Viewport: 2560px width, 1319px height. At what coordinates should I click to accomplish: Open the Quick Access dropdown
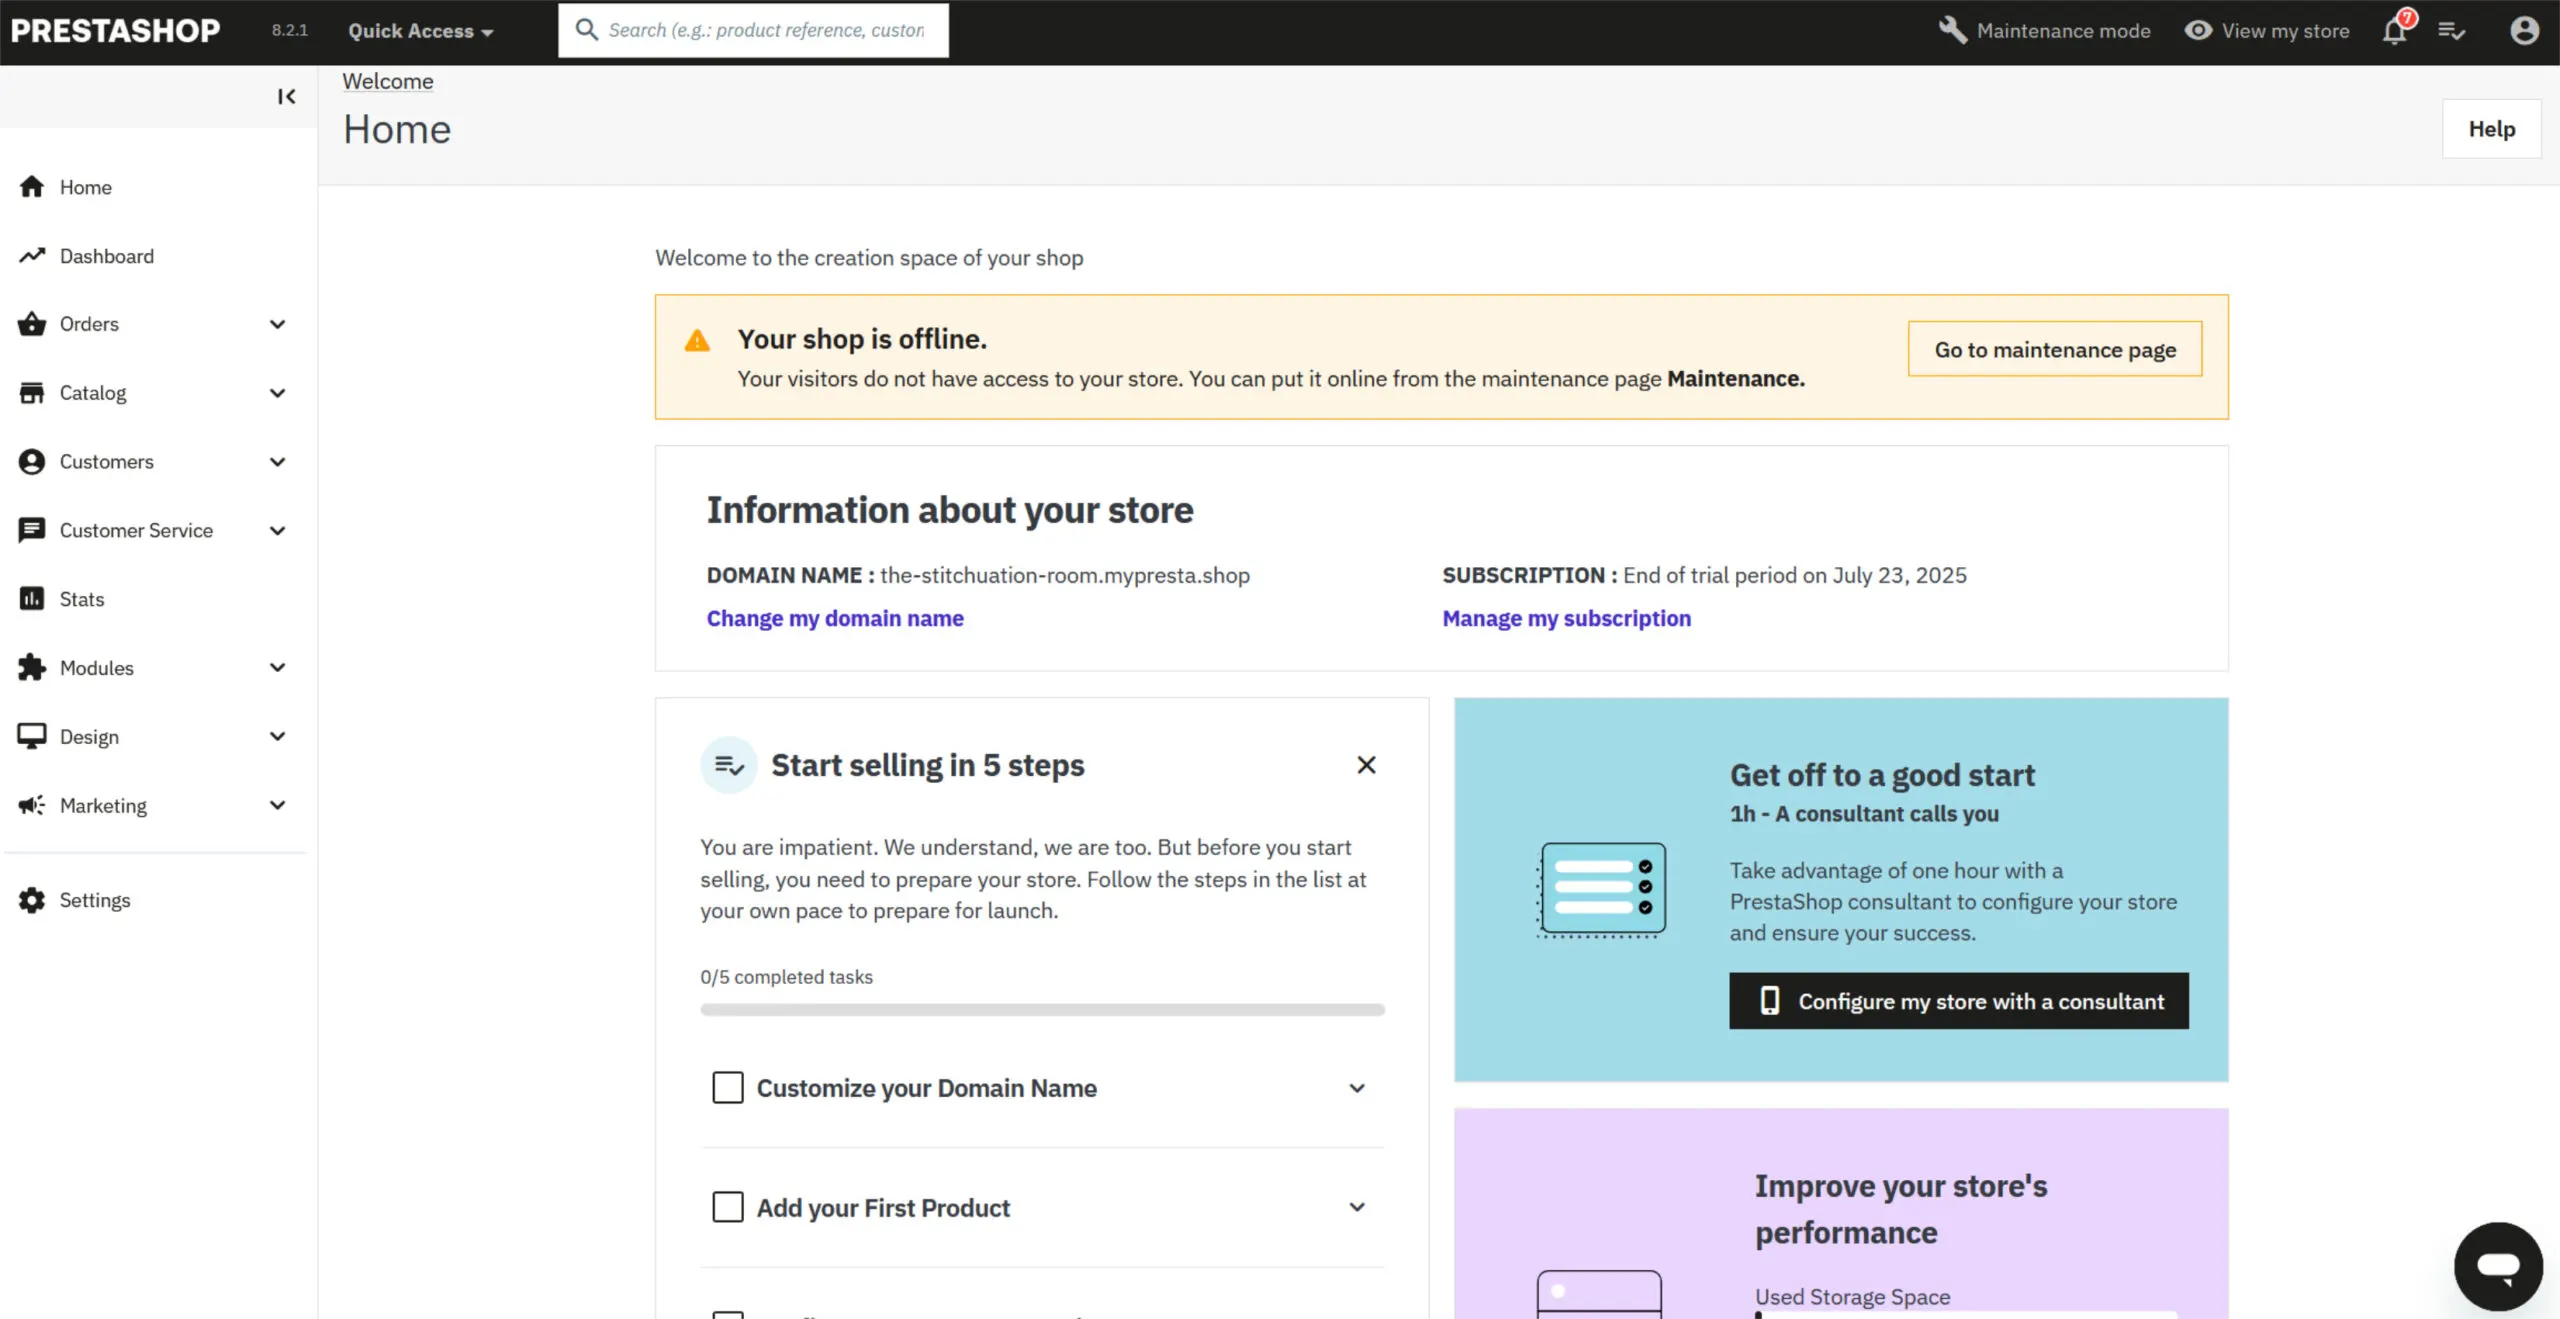click(x=419, y=30)
